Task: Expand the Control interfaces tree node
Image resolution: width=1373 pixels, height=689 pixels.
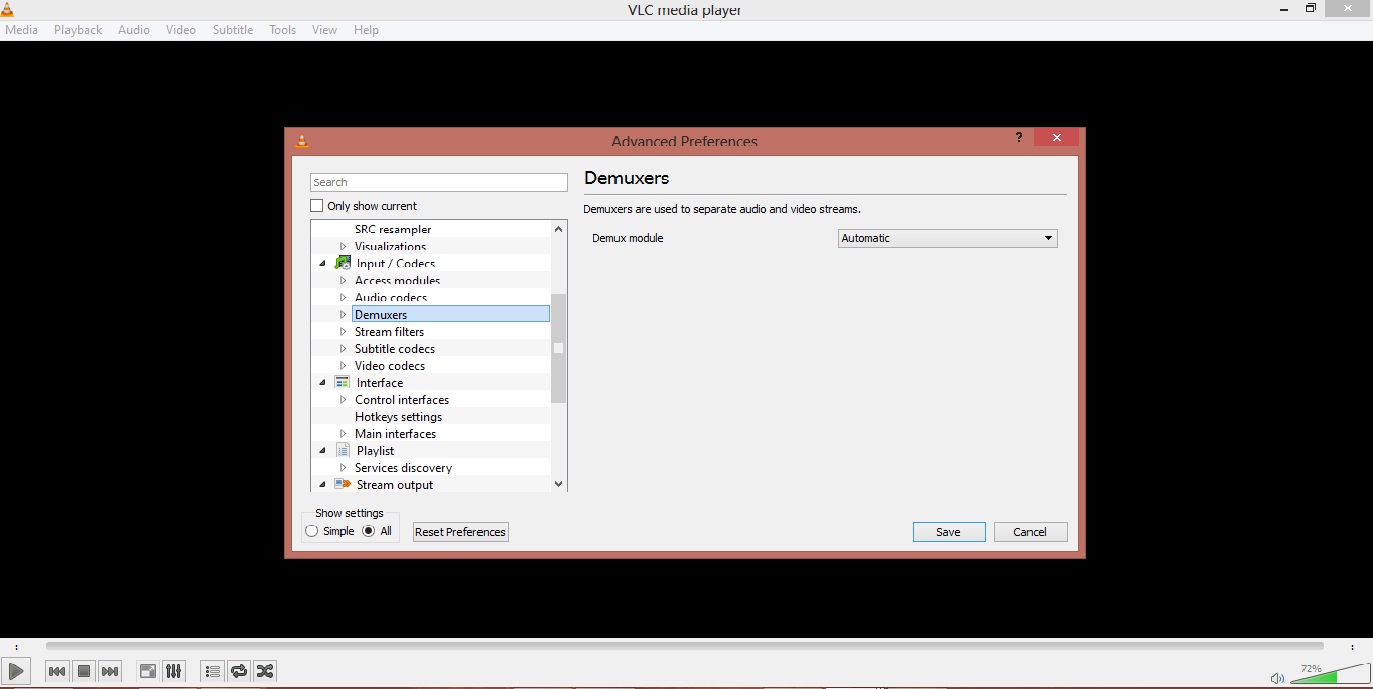Action: 343,400
